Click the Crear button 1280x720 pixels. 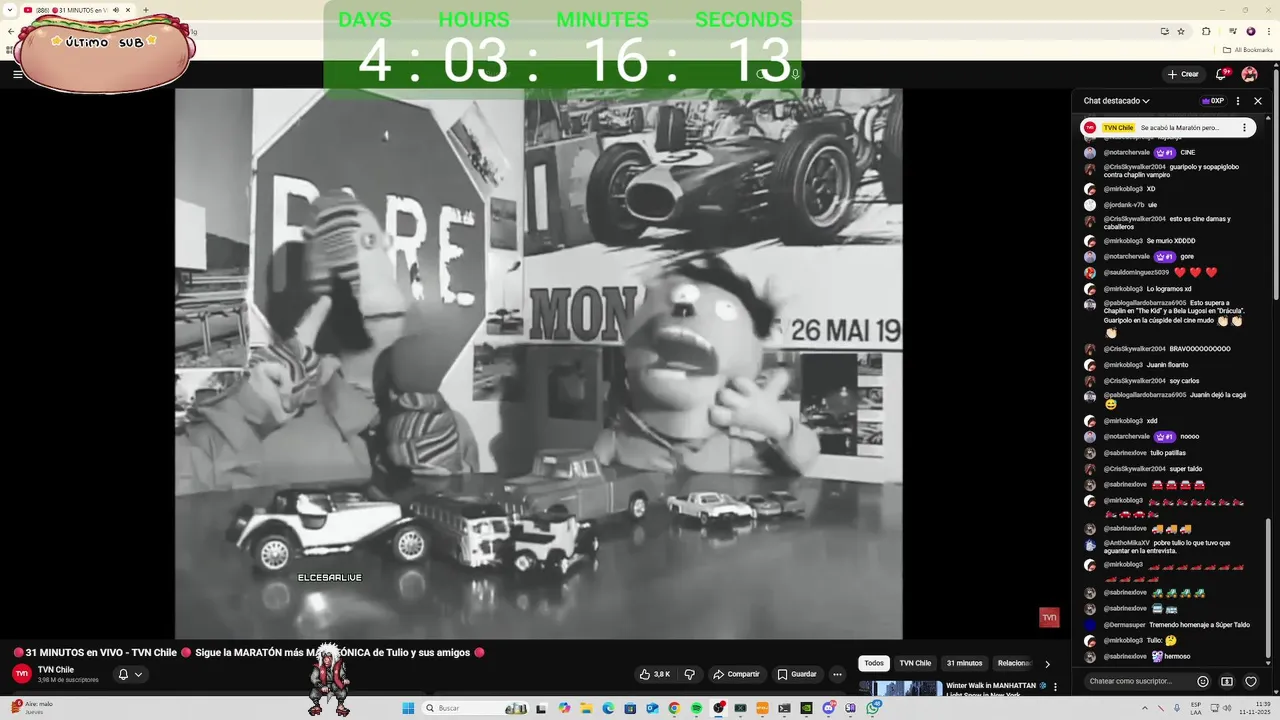1182,74
